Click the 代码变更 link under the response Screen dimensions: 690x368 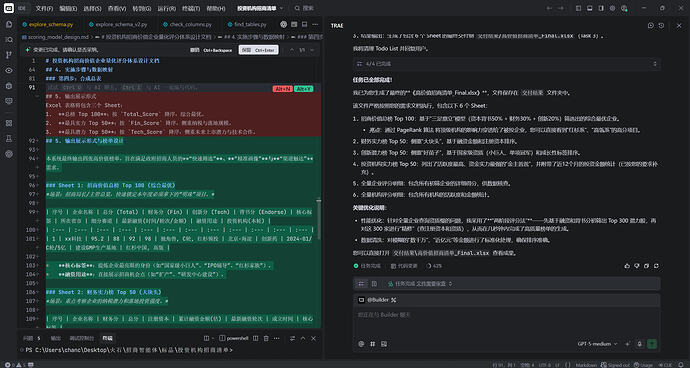pos(404,266)
